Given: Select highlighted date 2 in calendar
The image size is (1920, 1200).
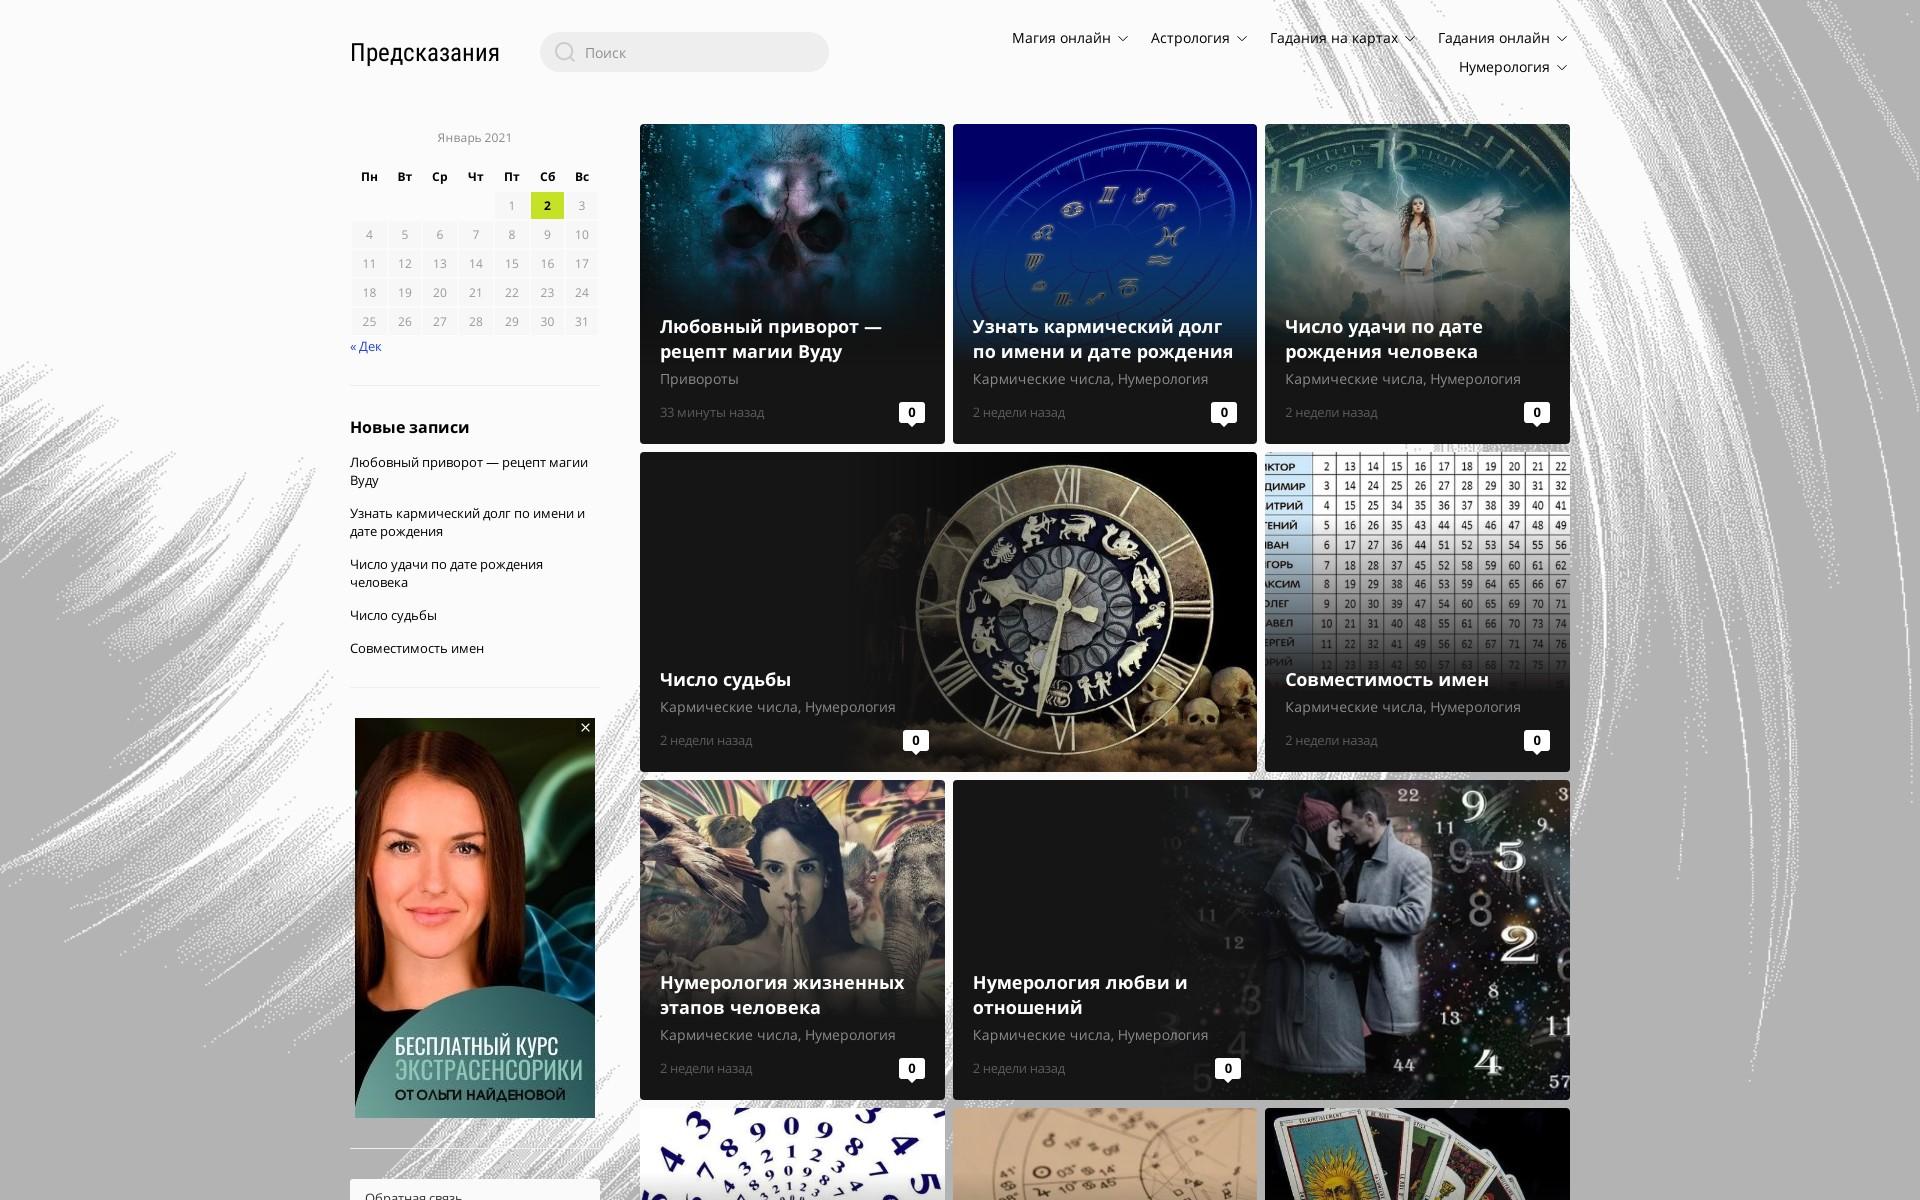Looking at the screenshot, I should 547,206.
